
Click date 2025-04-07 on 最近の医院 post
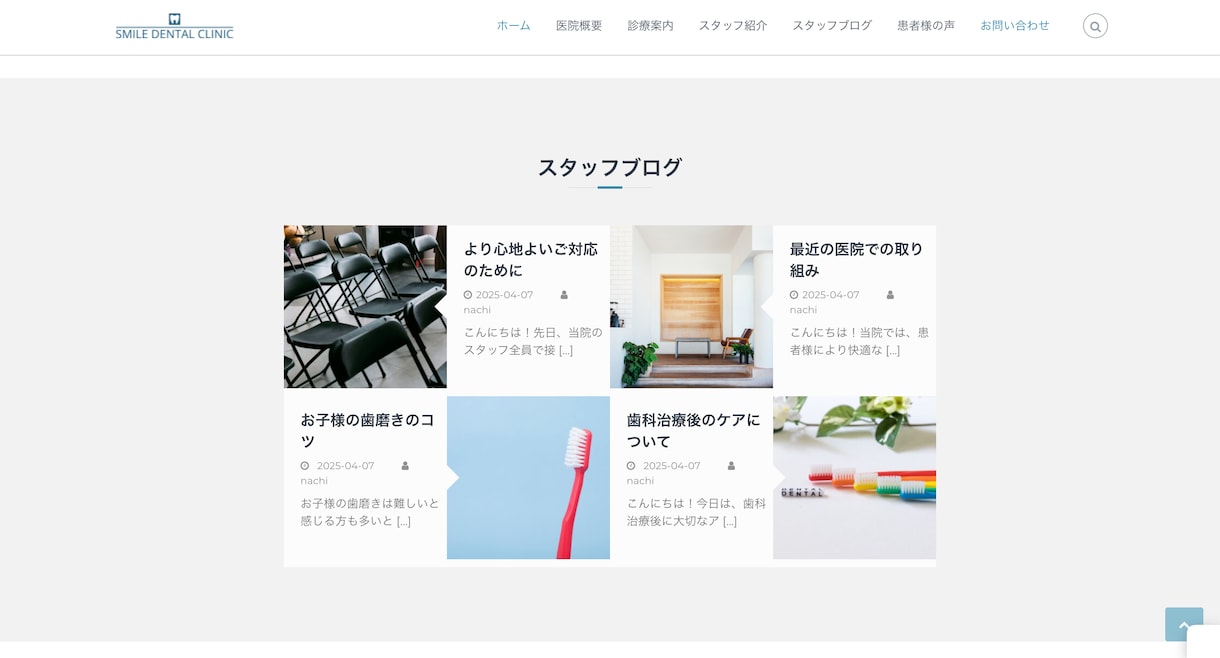point(830,295)
